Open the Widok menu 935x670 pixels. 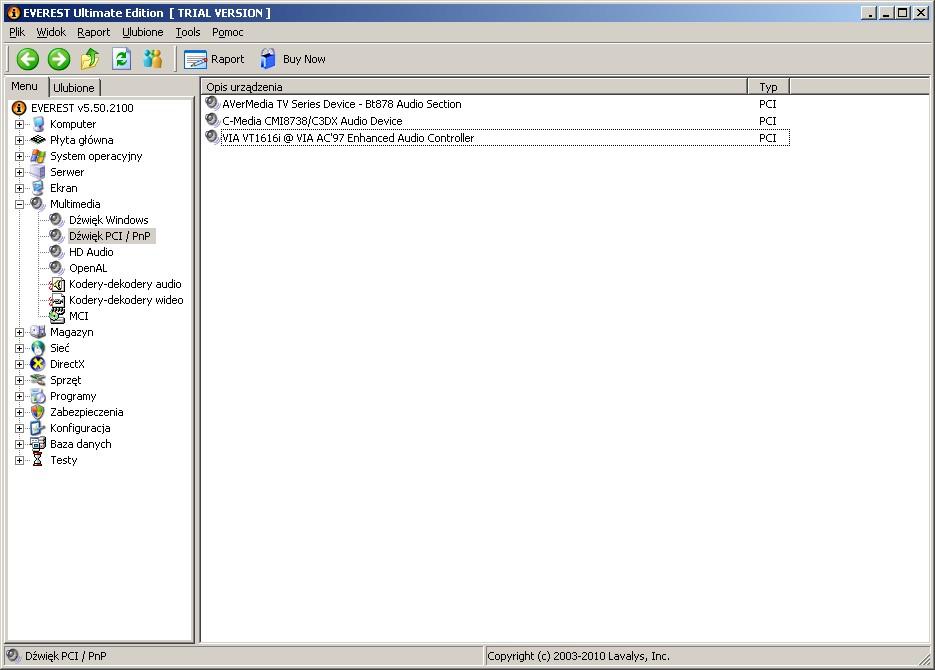[51, 32]
